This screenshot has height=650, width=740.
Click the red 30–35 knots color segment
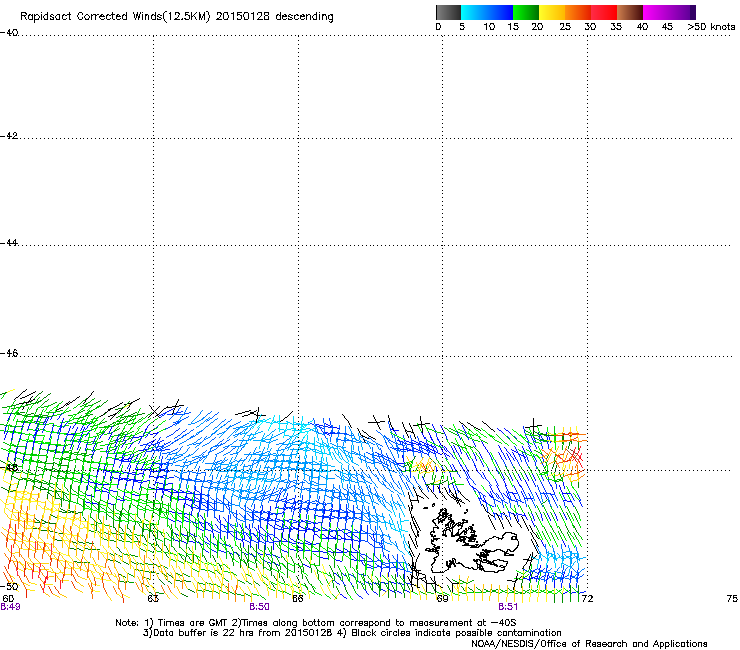(x=604, y=12)
